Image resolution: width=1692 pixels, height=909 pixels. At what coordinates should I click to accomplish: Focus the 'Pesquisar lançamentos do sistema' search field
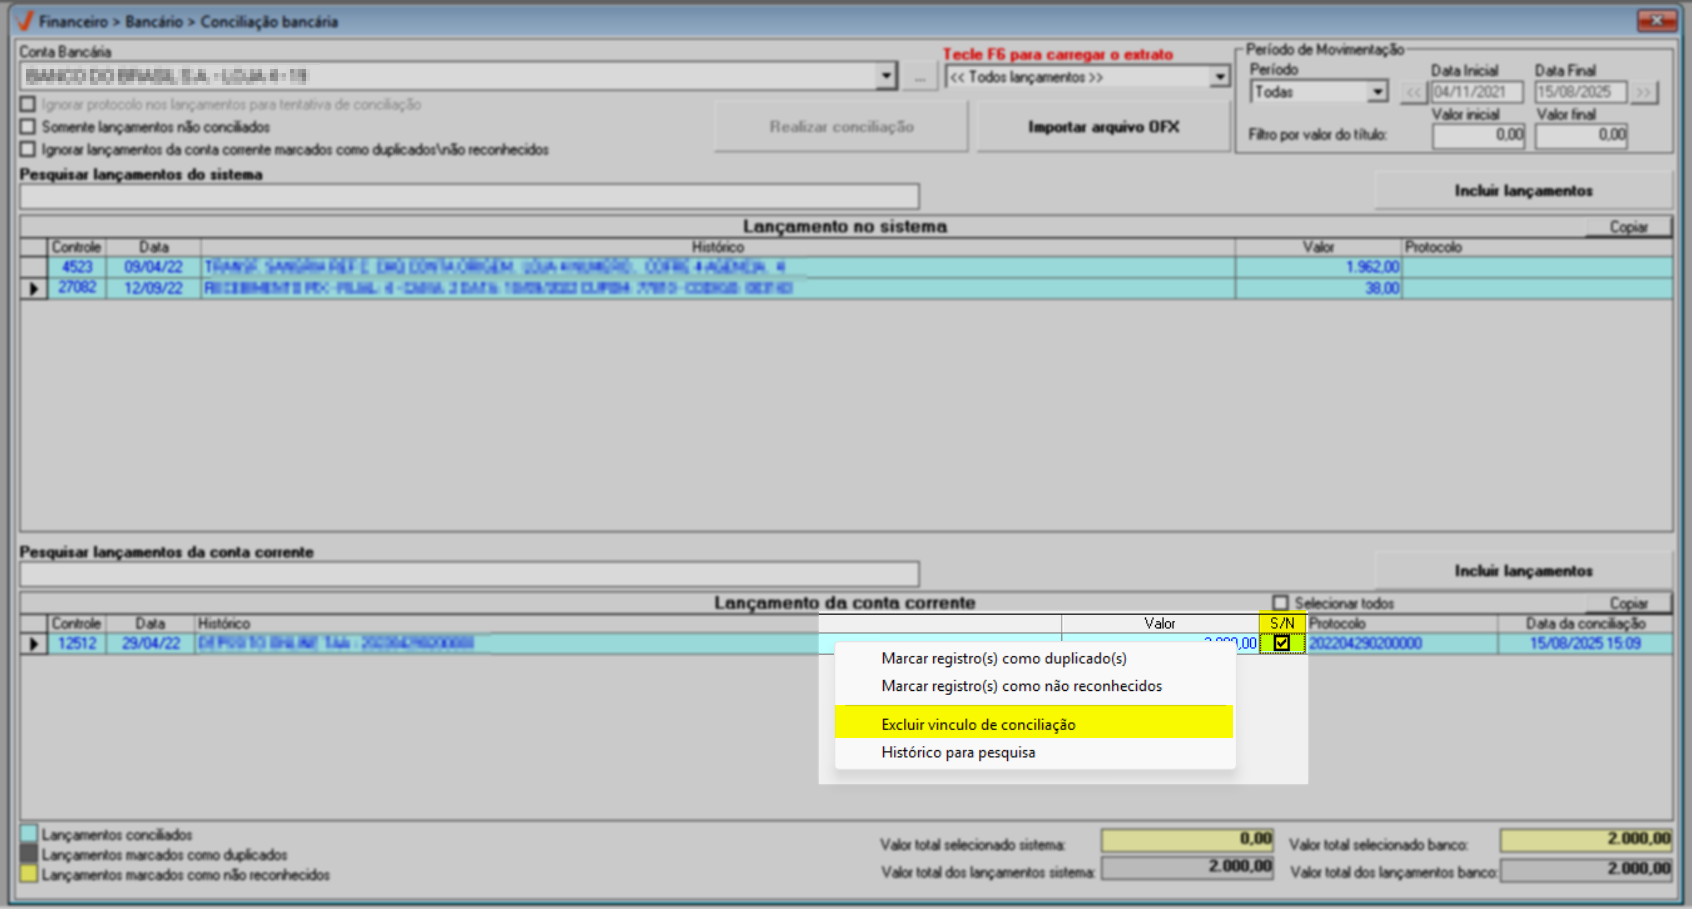tap(469, 196)
